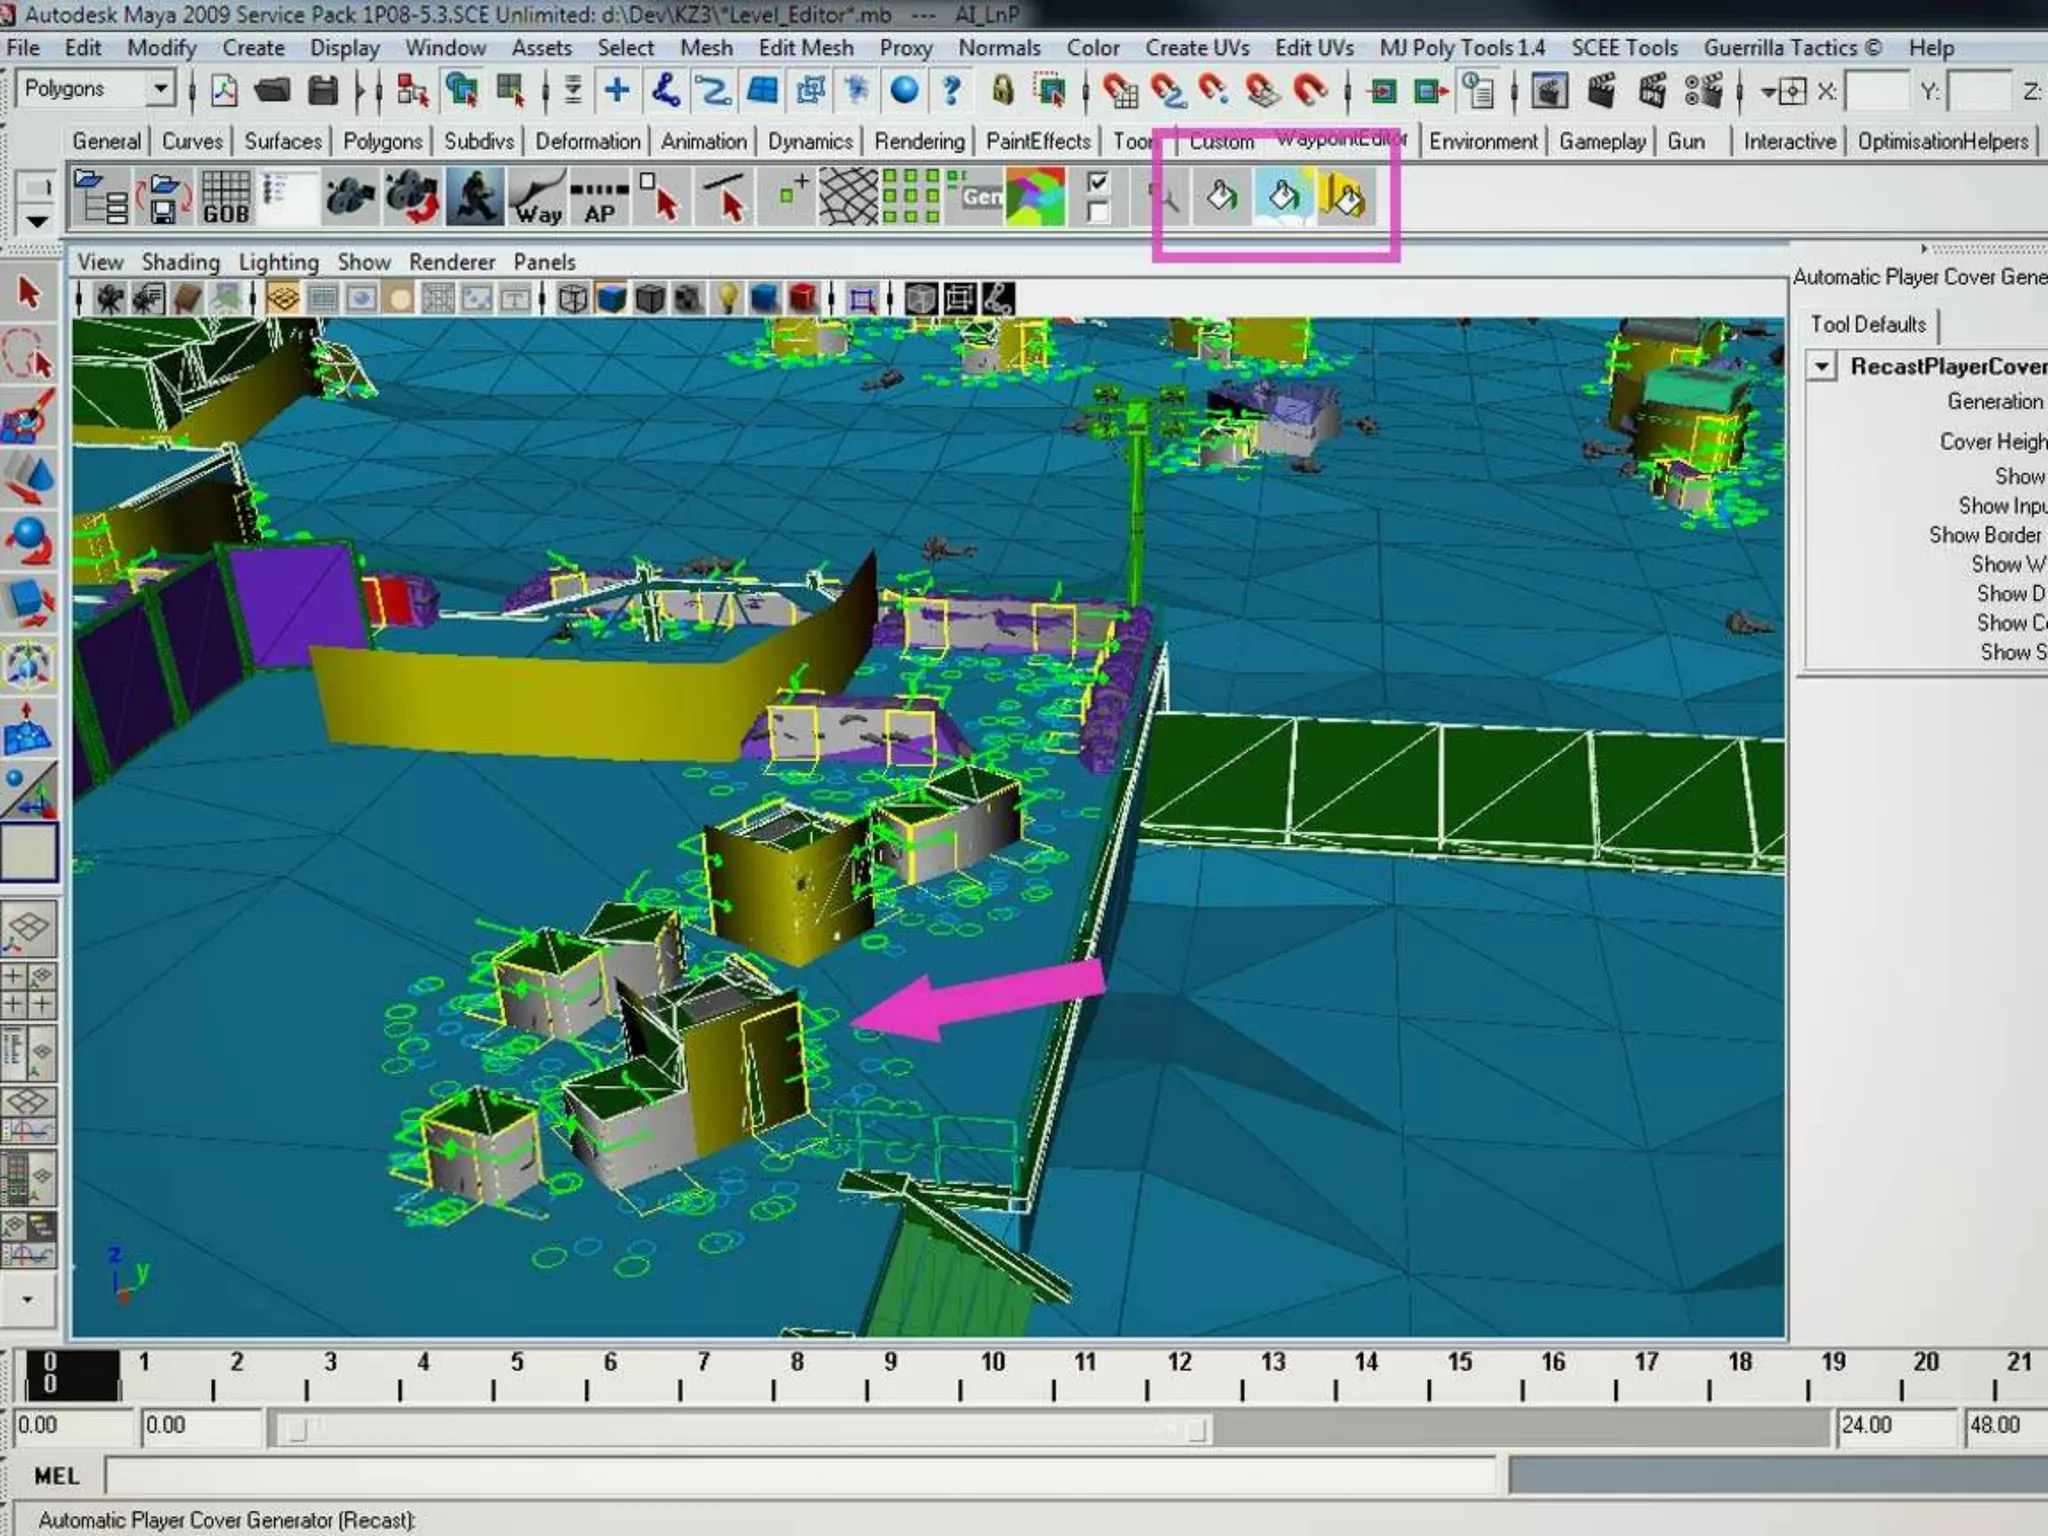Collapse the RecastPlayerCover section arrow
Image resolution: width=2048 pixels, height=1536 pixels.
1822,367
